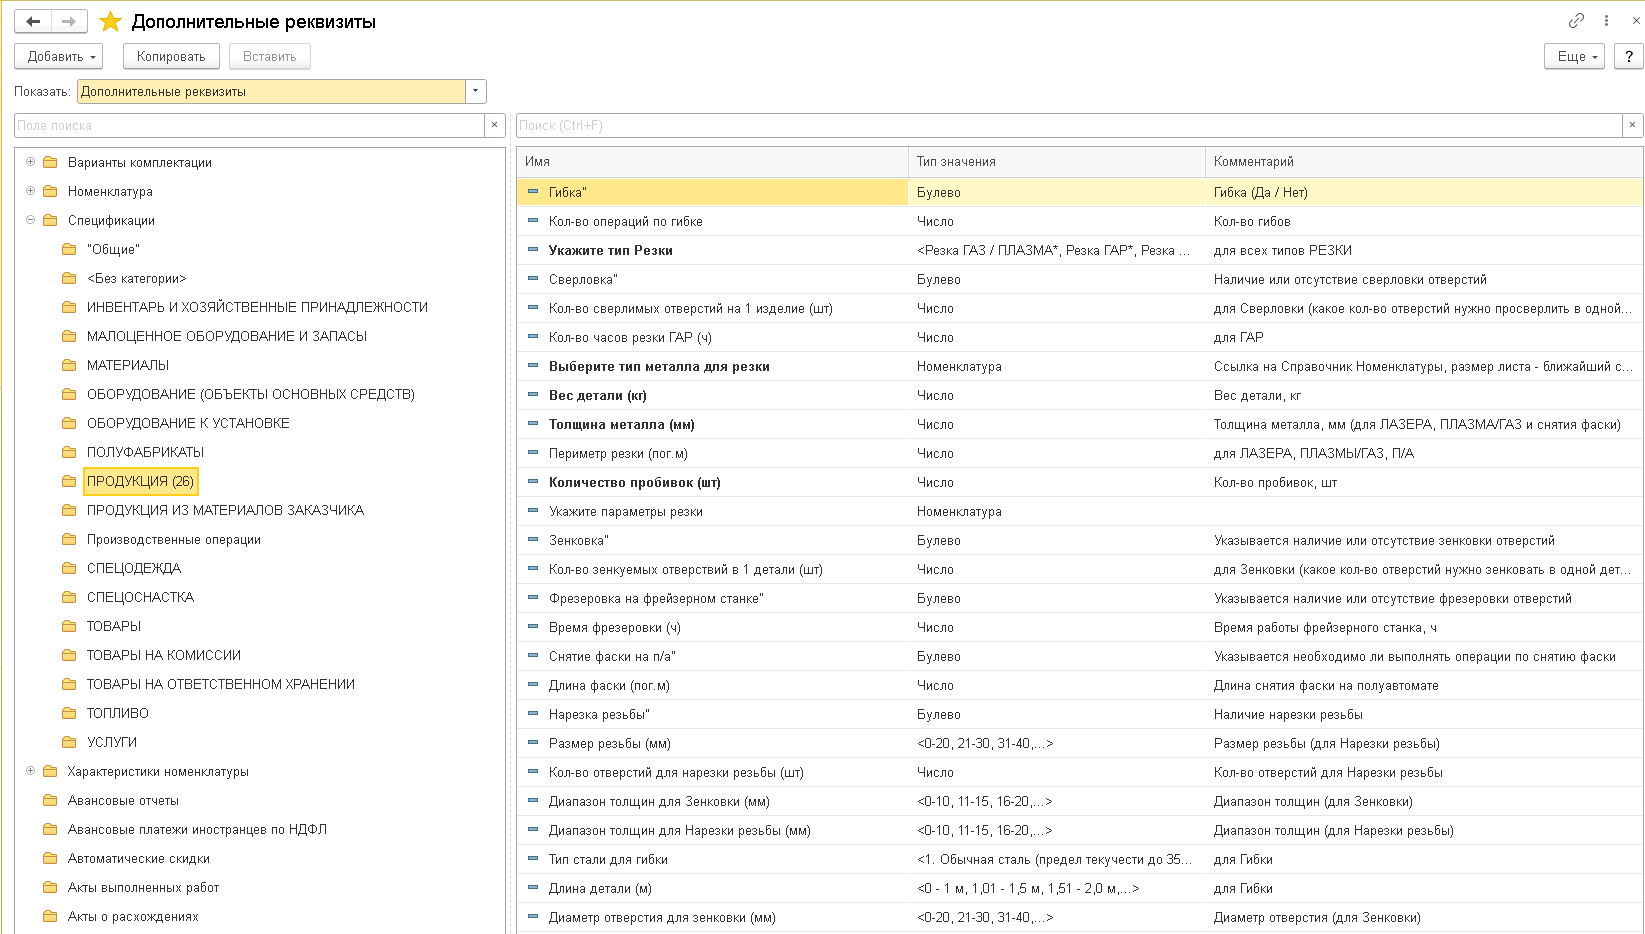The image size is (1645, 934).
Task: Toggle the favorites star icon
Action: [x=110, y=21]
